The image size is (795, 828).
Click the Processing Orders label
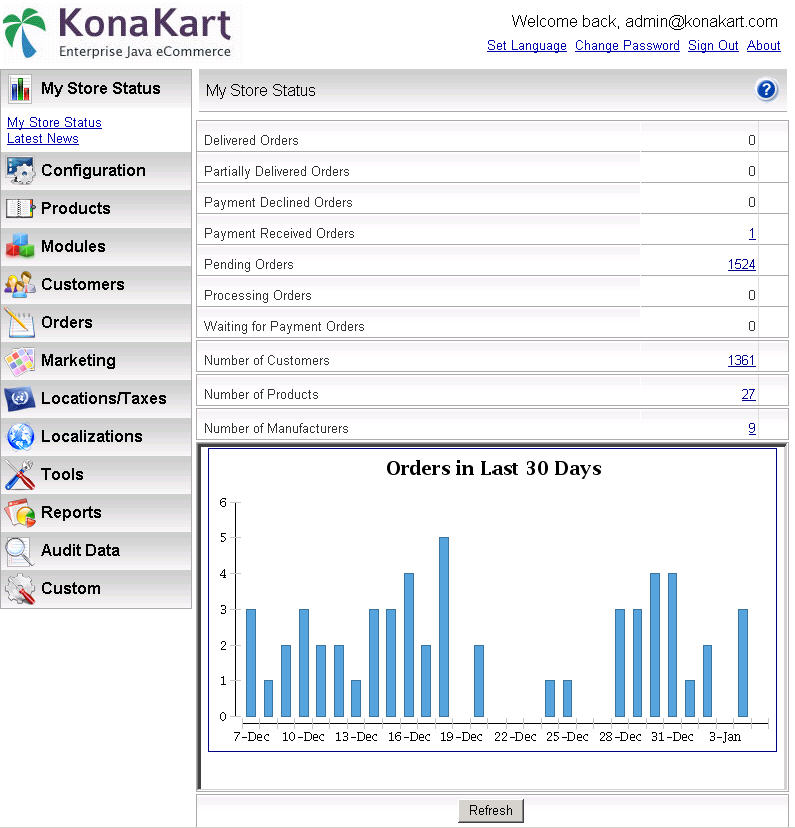tap(258, 296)
